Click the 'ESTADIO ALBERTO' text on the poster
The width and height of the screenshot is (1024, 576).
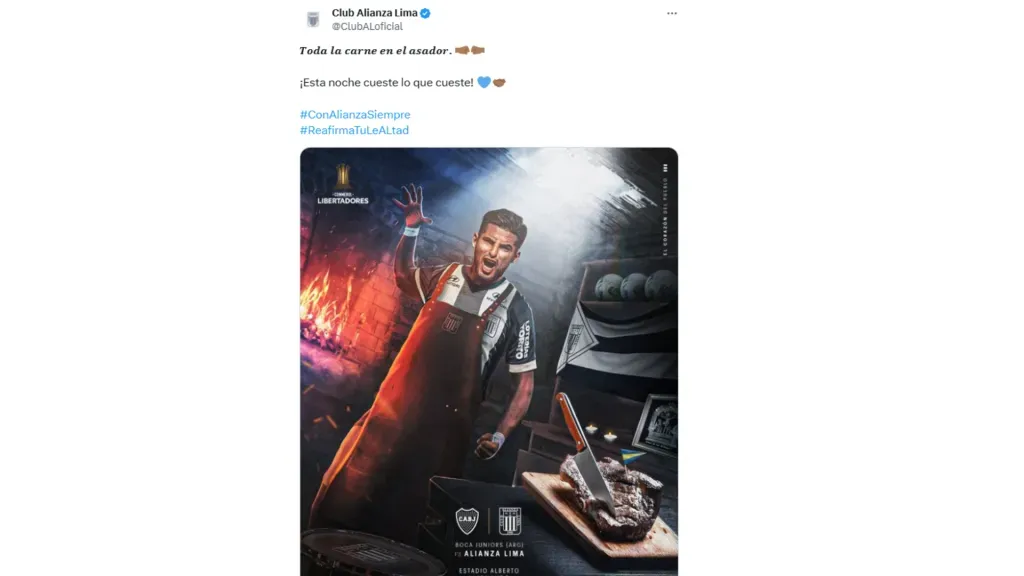(x=489, y=571)
